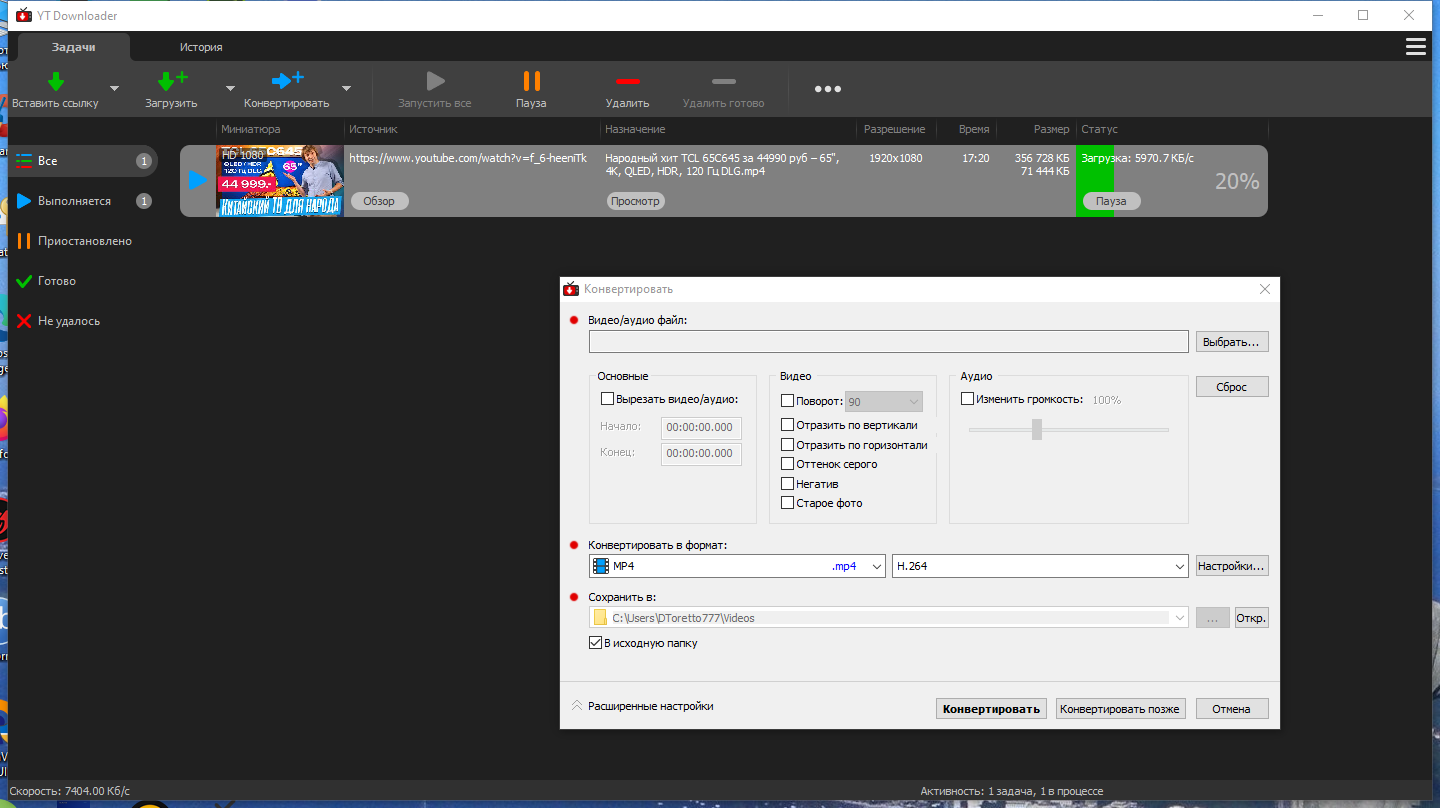
Task: Click the volume slider handle
Action: pos(1037,429)
